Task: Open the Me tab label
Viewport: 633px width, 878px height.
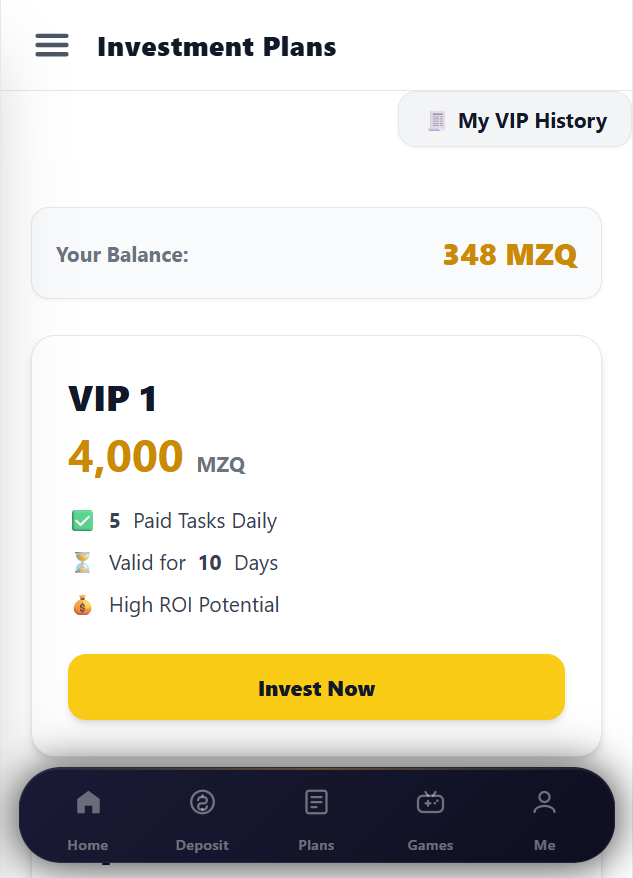Action: [544, 845]
